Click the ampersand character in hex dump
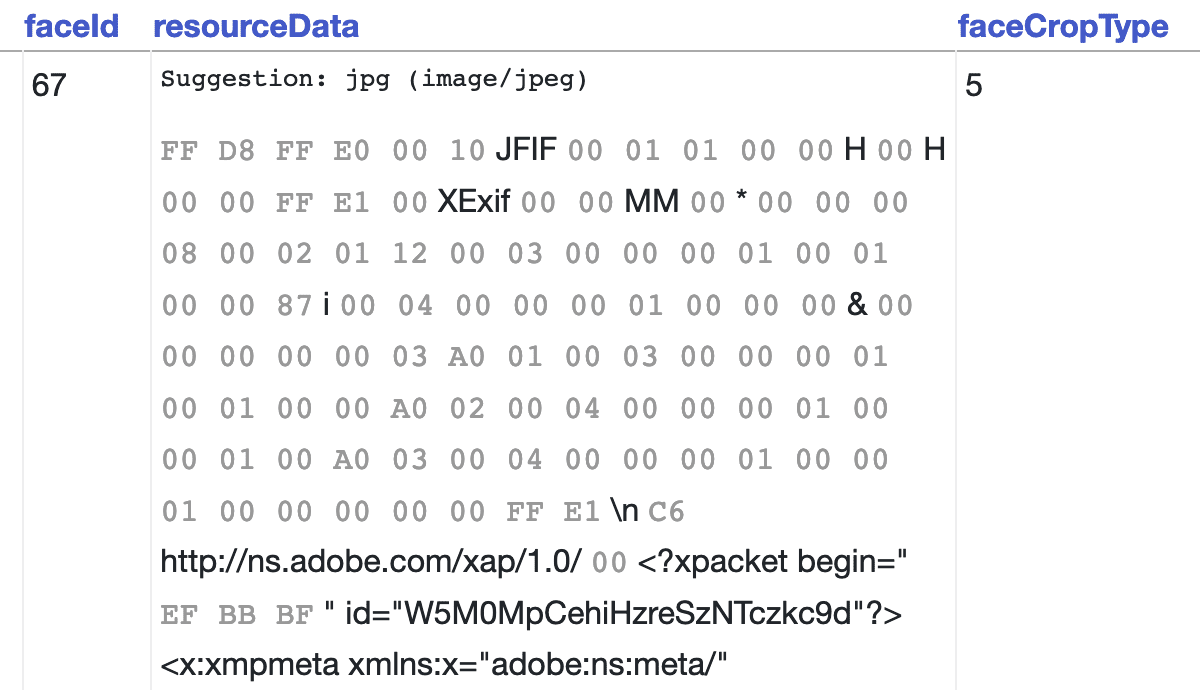Screen dimensions: 1200x690 coord(857,305)
